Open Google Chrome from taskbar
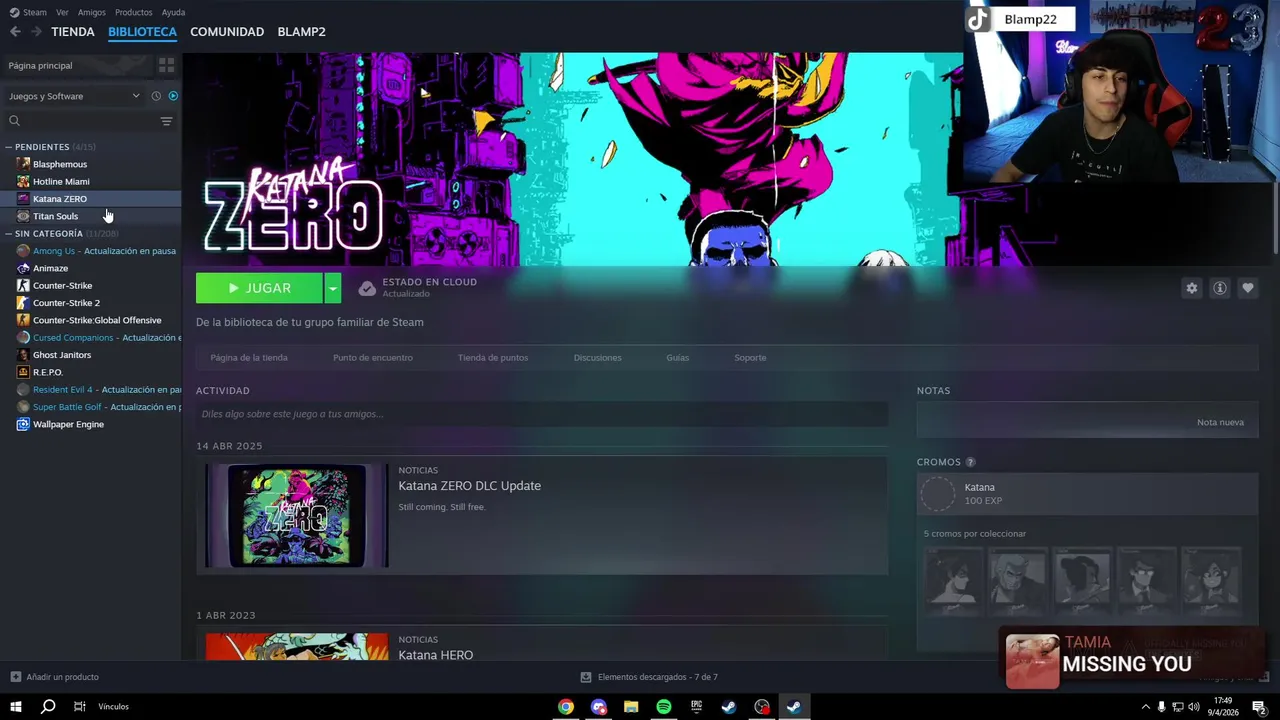 [566, 707]
